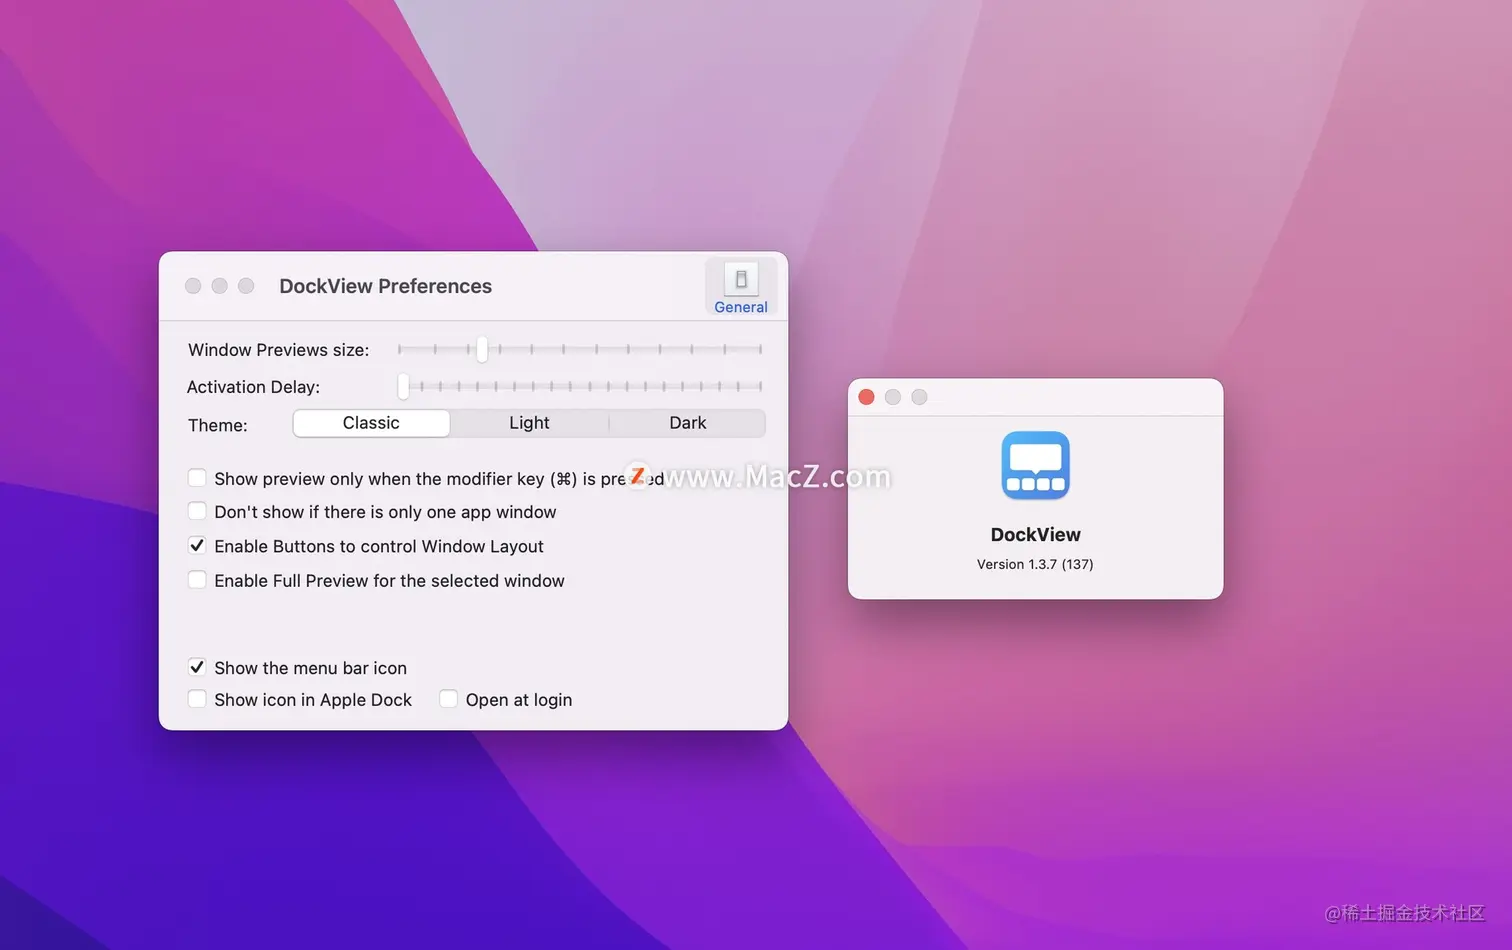Click the greyed minimize button in About window

point(893,397)
